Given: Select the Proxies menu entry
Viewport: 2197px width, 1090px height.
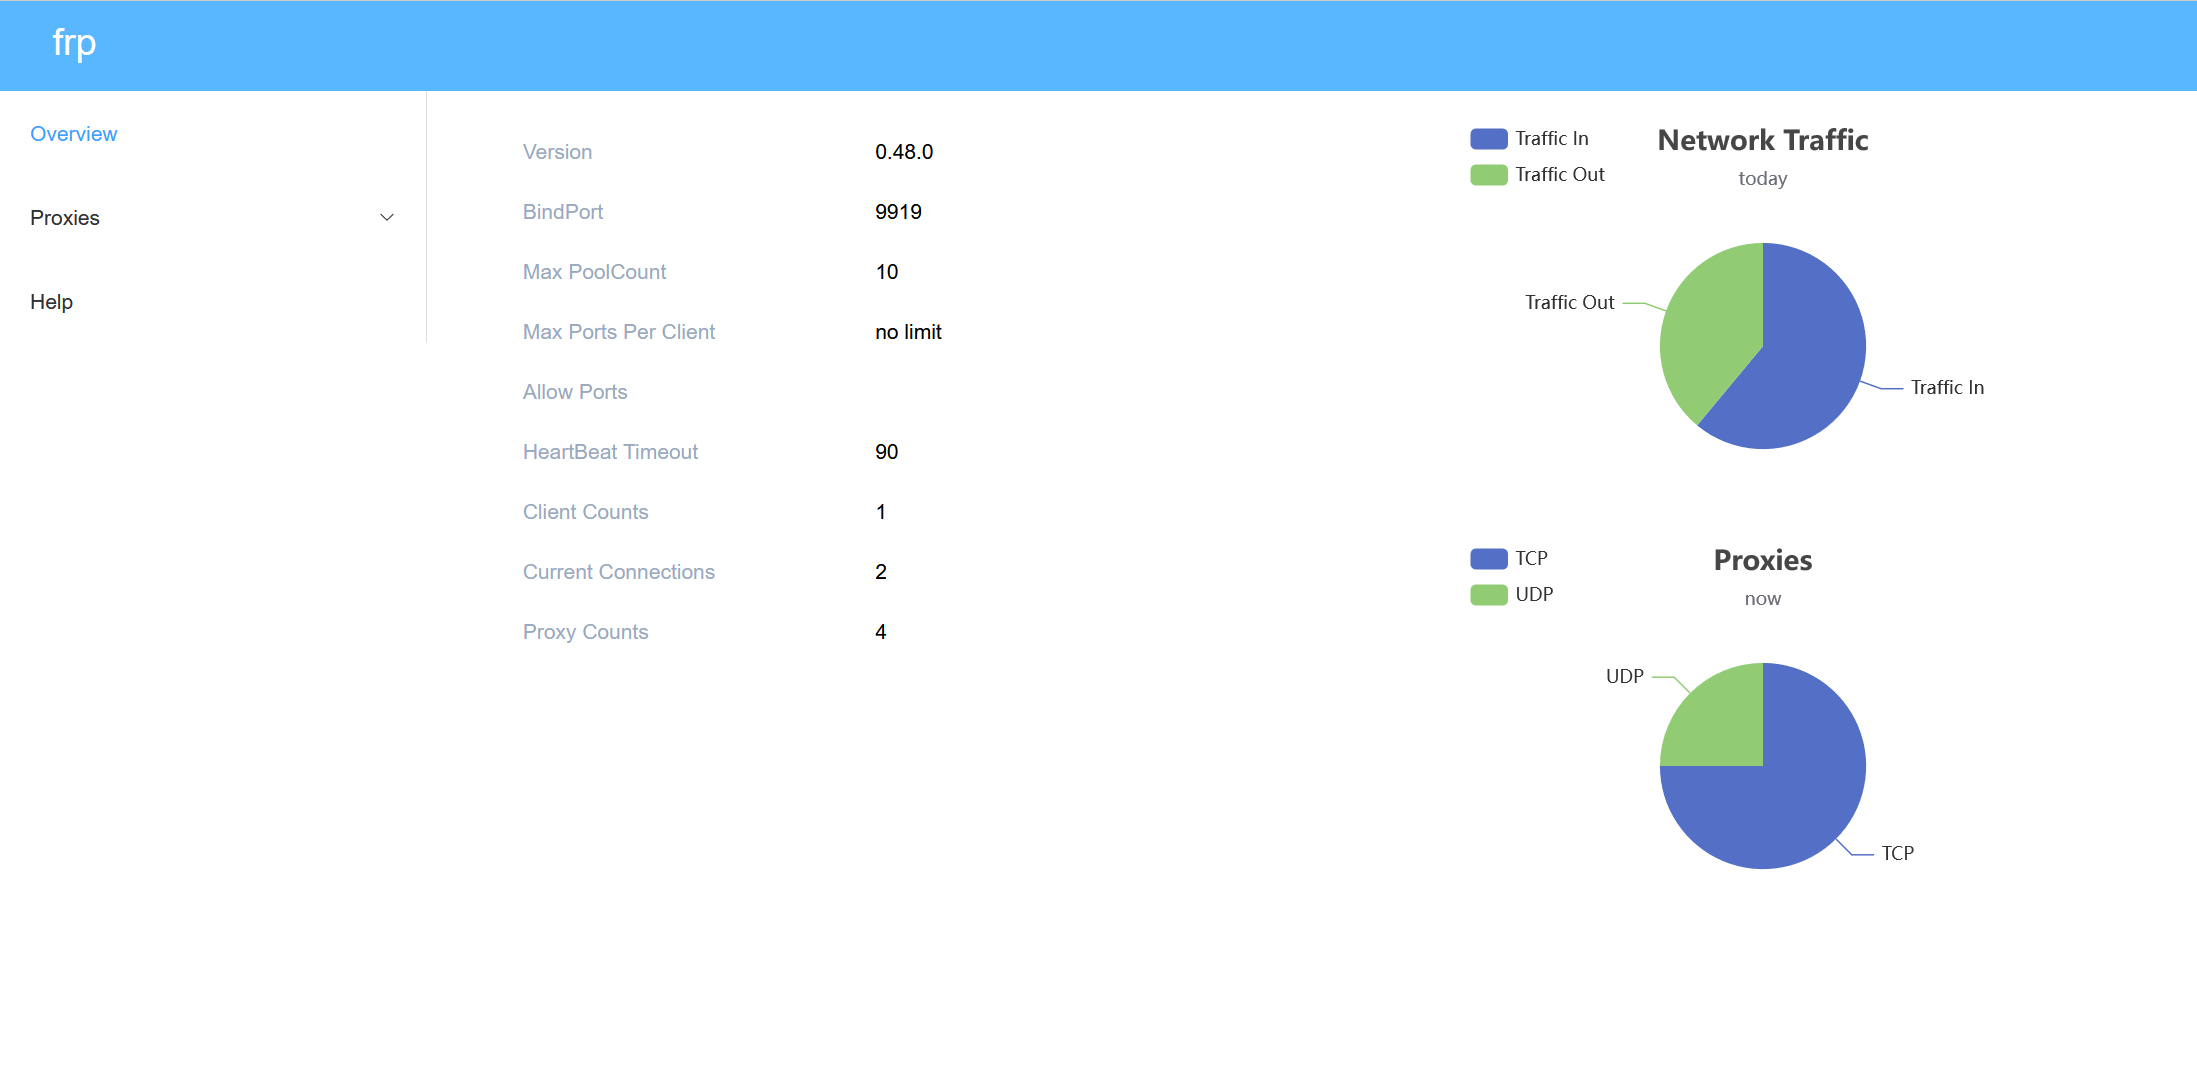Looking at the screenshot, I should pyautogui.click(x=65, y=218).
